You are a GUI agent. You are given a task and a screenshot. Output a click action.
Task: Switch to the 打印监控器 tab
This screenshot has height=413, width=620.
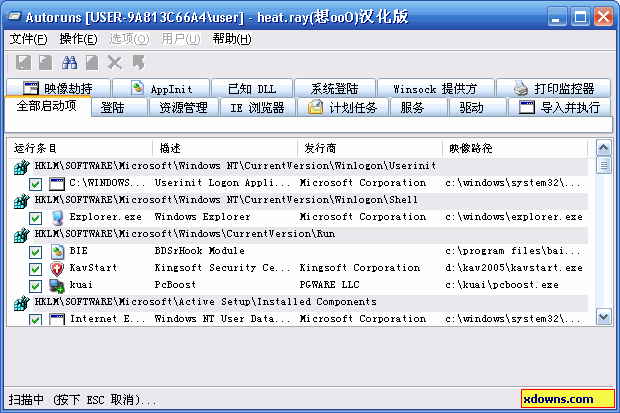pyautogui.click(x=554, y=88)
